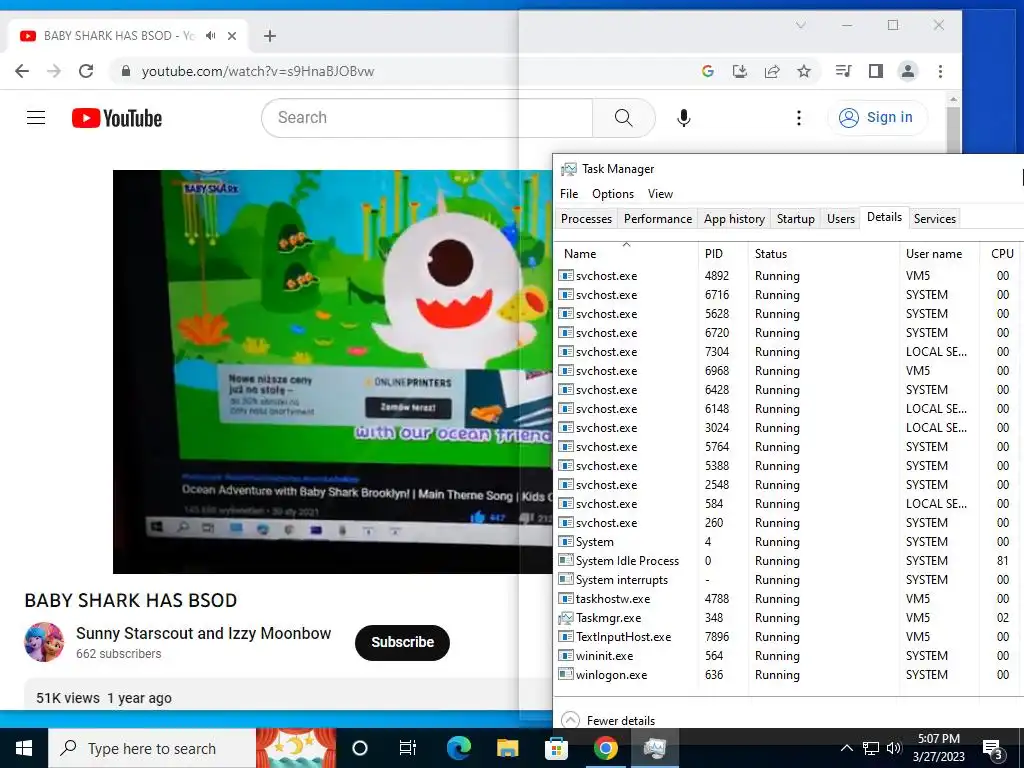Screen dimensions: 1024x768
Task: Click the Google icon in address bar
Action: (x=707, y=71)
